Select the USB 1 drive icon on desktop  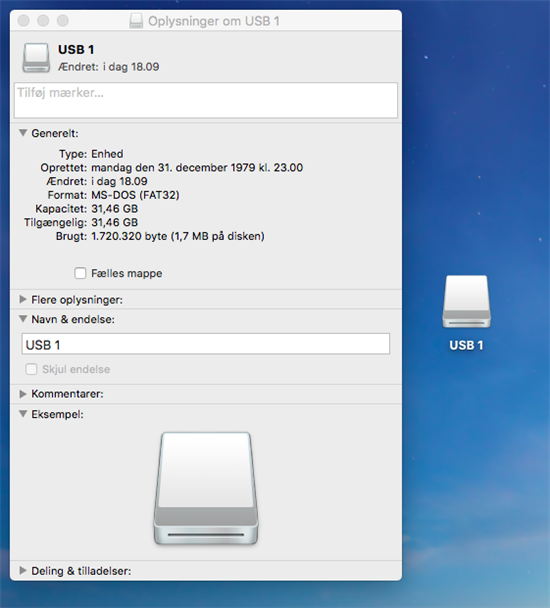[x=466, y=302]
